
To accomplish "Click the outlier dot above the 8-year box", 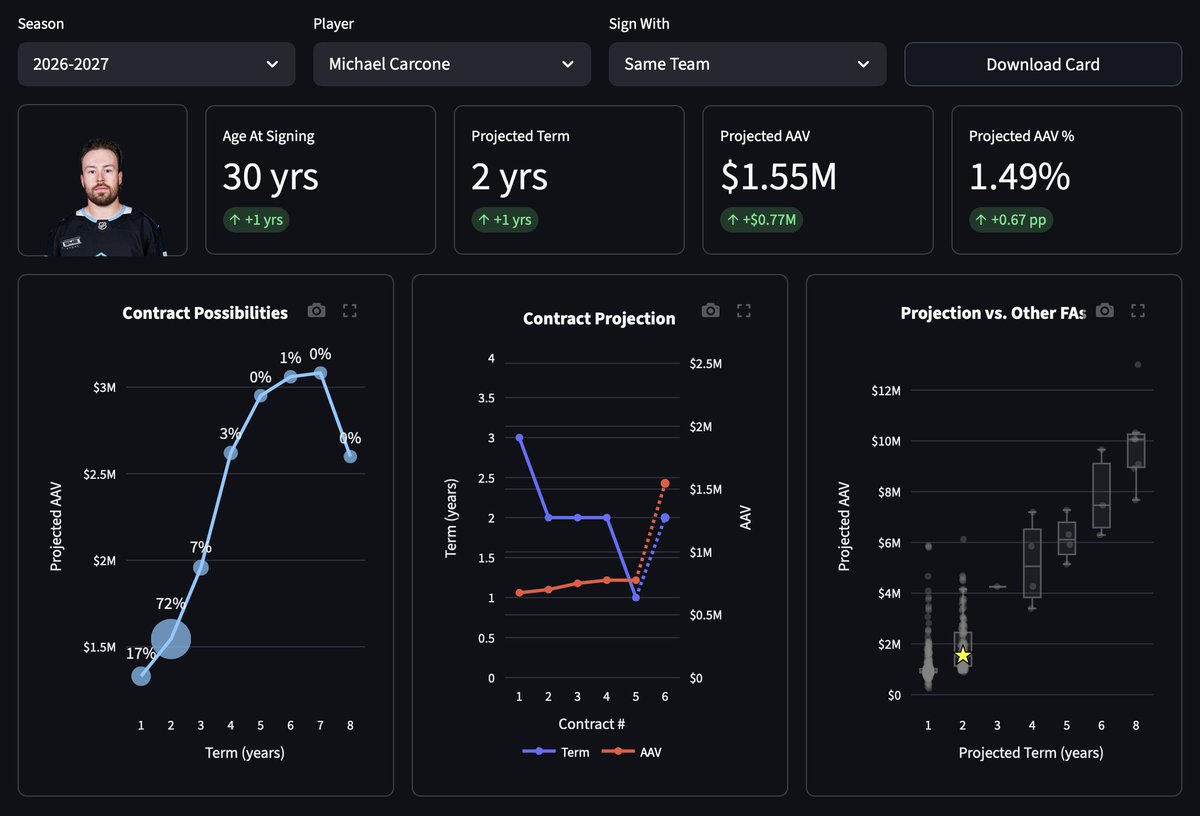I will coord(1138,364).
